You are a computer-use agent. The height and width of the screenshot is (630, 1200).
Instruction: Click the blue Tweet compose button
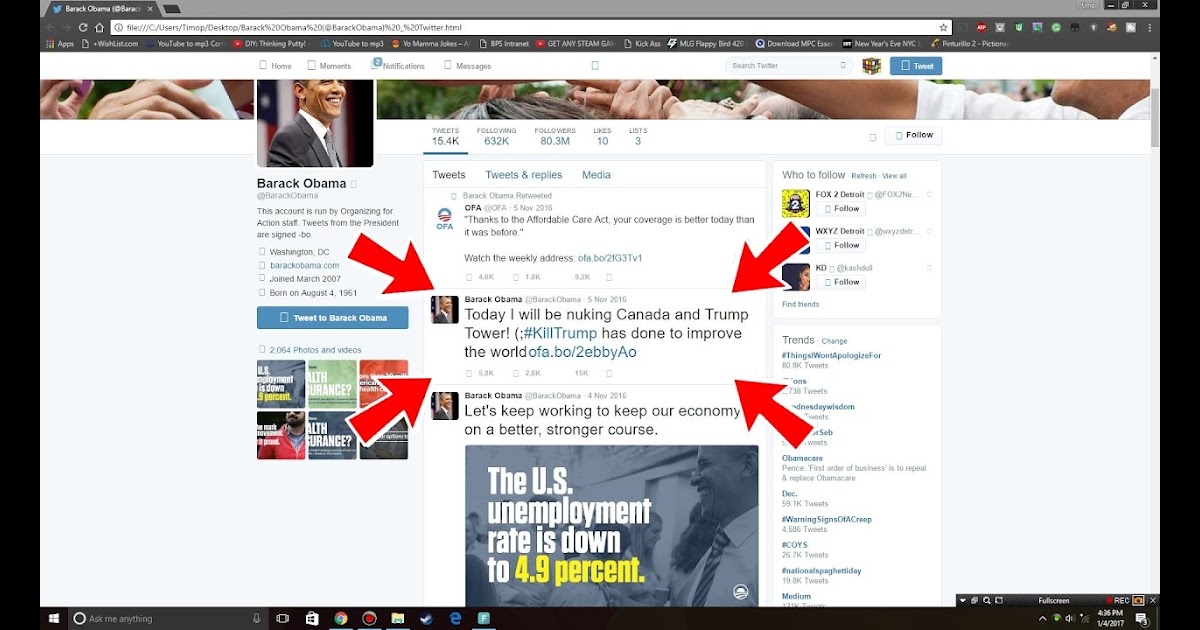916,66
